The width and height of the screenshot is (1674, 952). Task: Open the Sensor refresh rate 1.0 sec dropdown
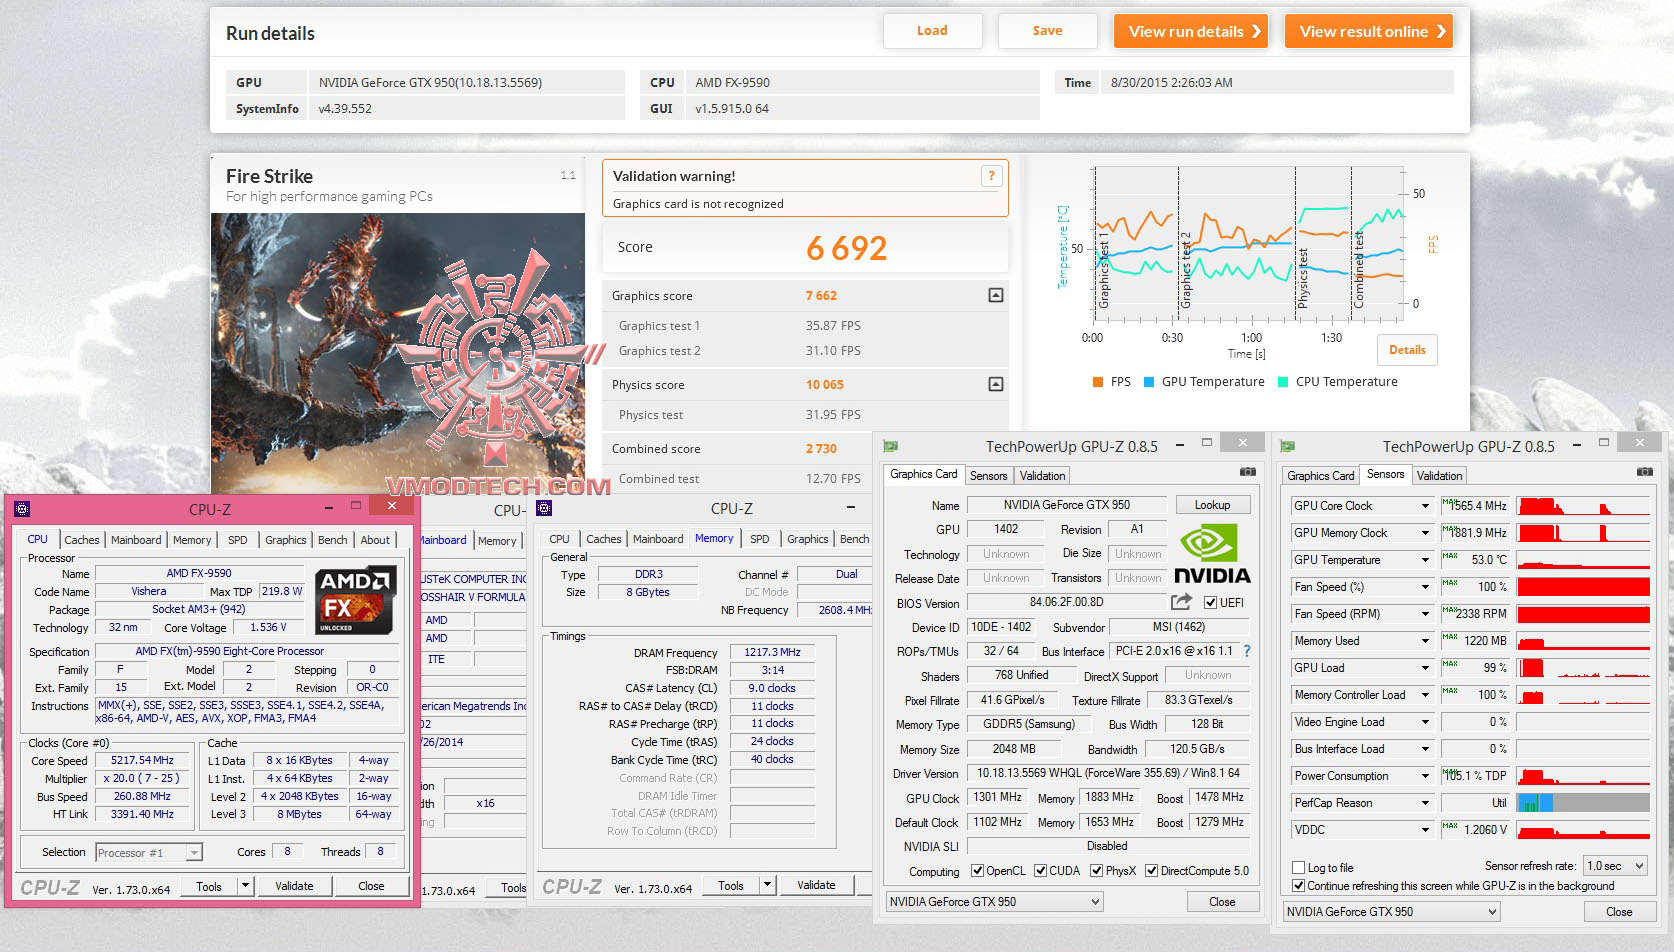(x=1615, y=866)
